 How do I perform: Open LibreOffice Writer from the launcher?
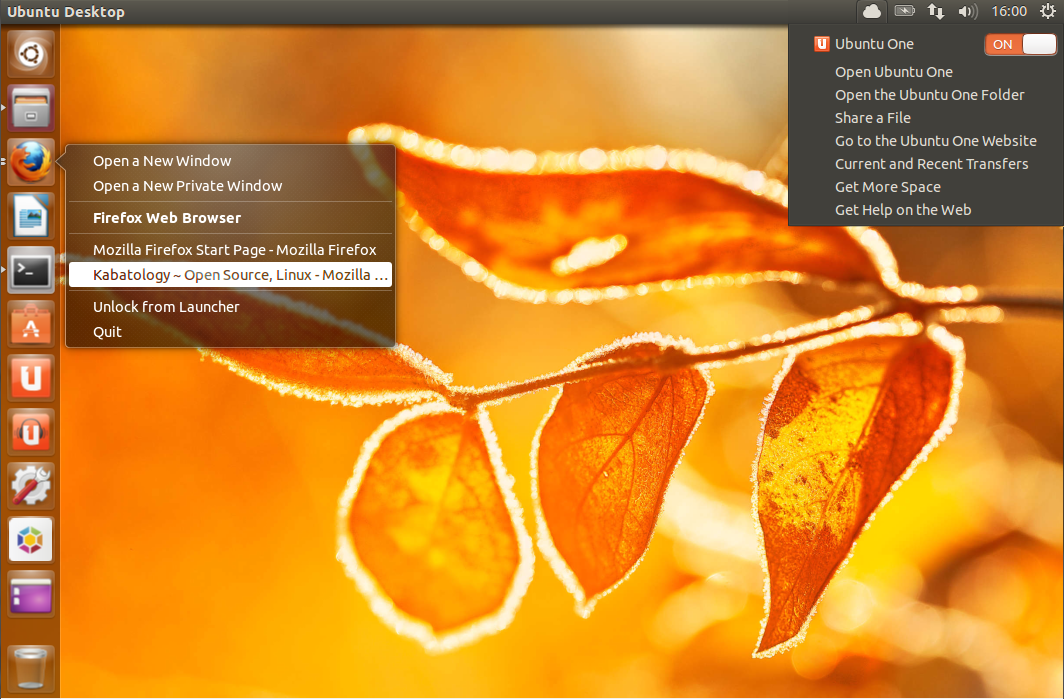[x=31, y=215]
